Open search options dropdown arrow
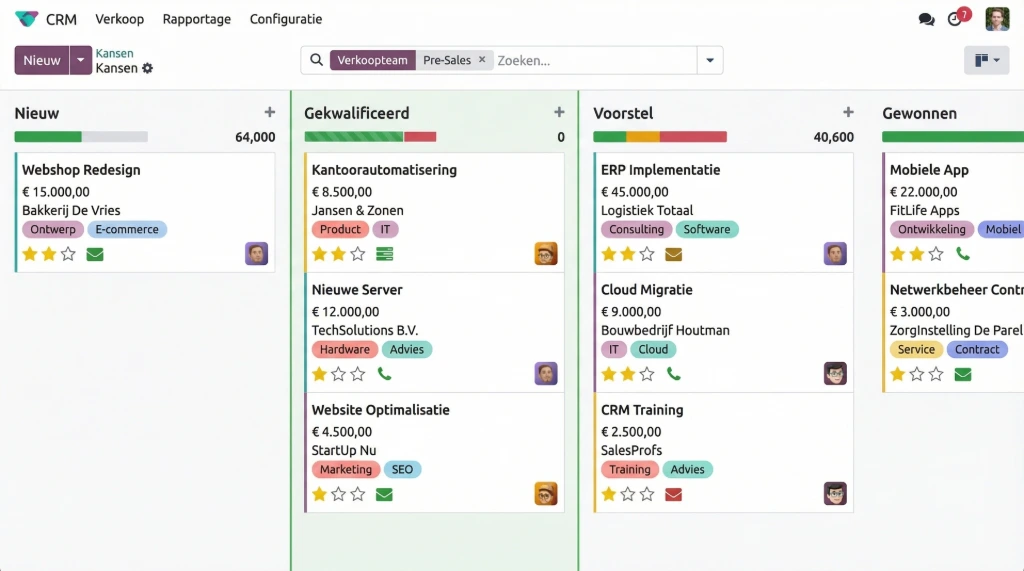The image size is (1024, 571). tap(710, 60)
